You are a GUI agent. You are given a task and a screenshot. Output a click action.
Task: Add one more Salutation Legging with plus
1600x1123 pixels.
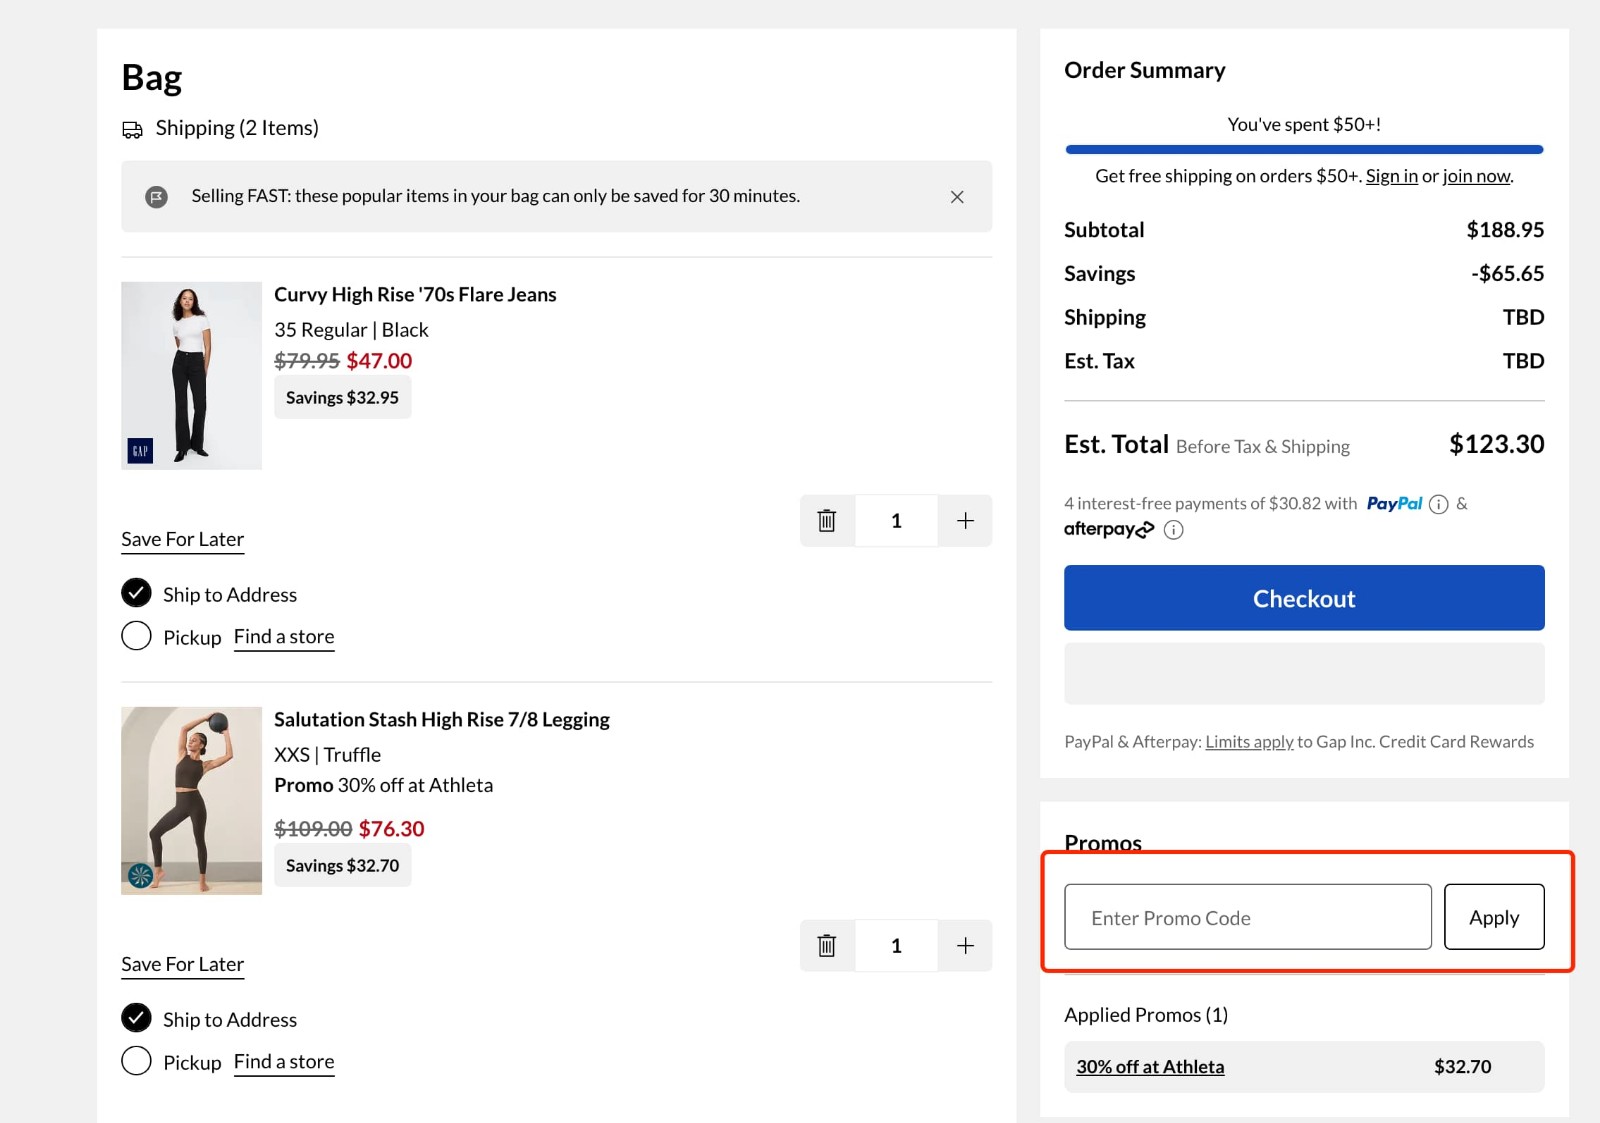[965, 946]
